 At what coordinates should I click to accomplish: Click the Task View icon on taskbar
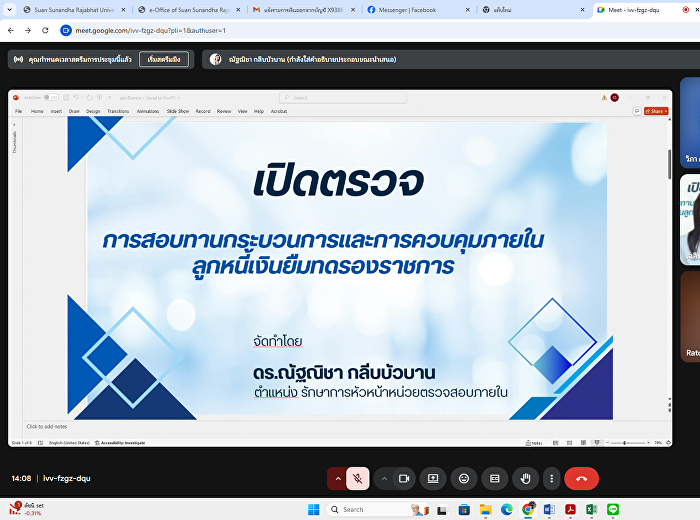click(x=442, y=510)
